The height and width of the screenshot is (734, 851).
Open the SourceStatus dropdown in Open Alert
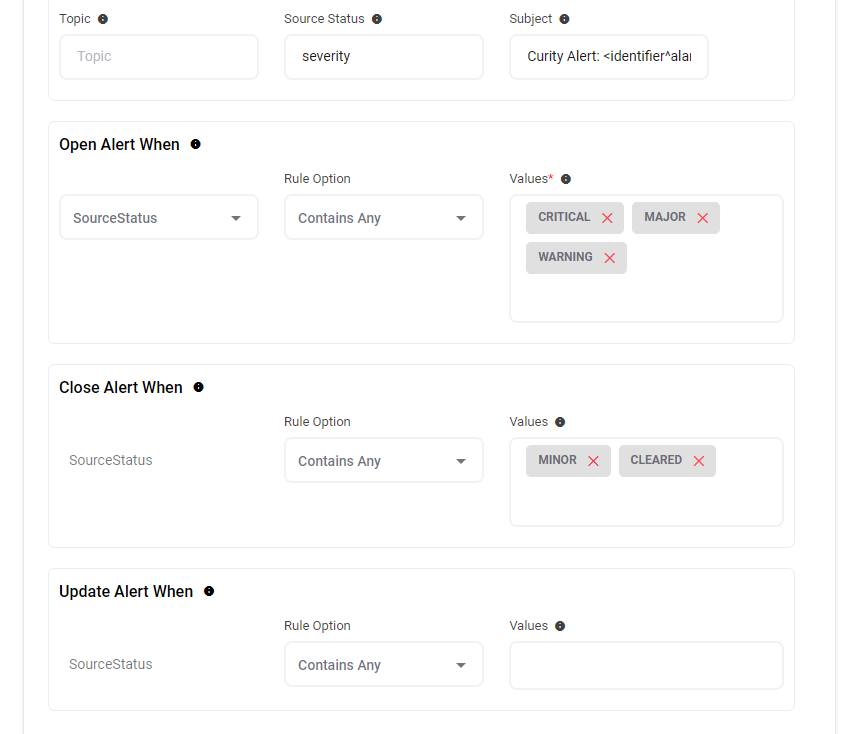pyautogui.click(x=159, y=218)
